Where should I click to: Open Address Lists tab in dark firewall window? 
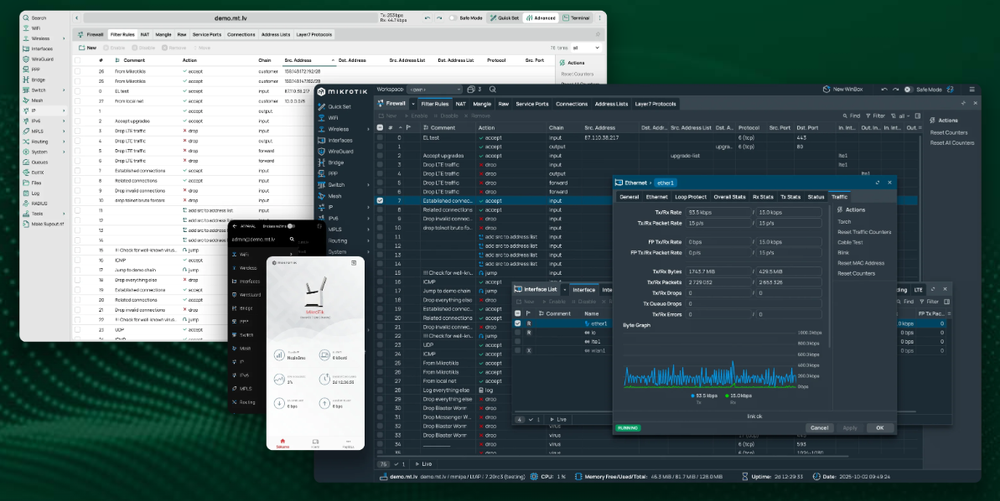click(x=611, y=104)
